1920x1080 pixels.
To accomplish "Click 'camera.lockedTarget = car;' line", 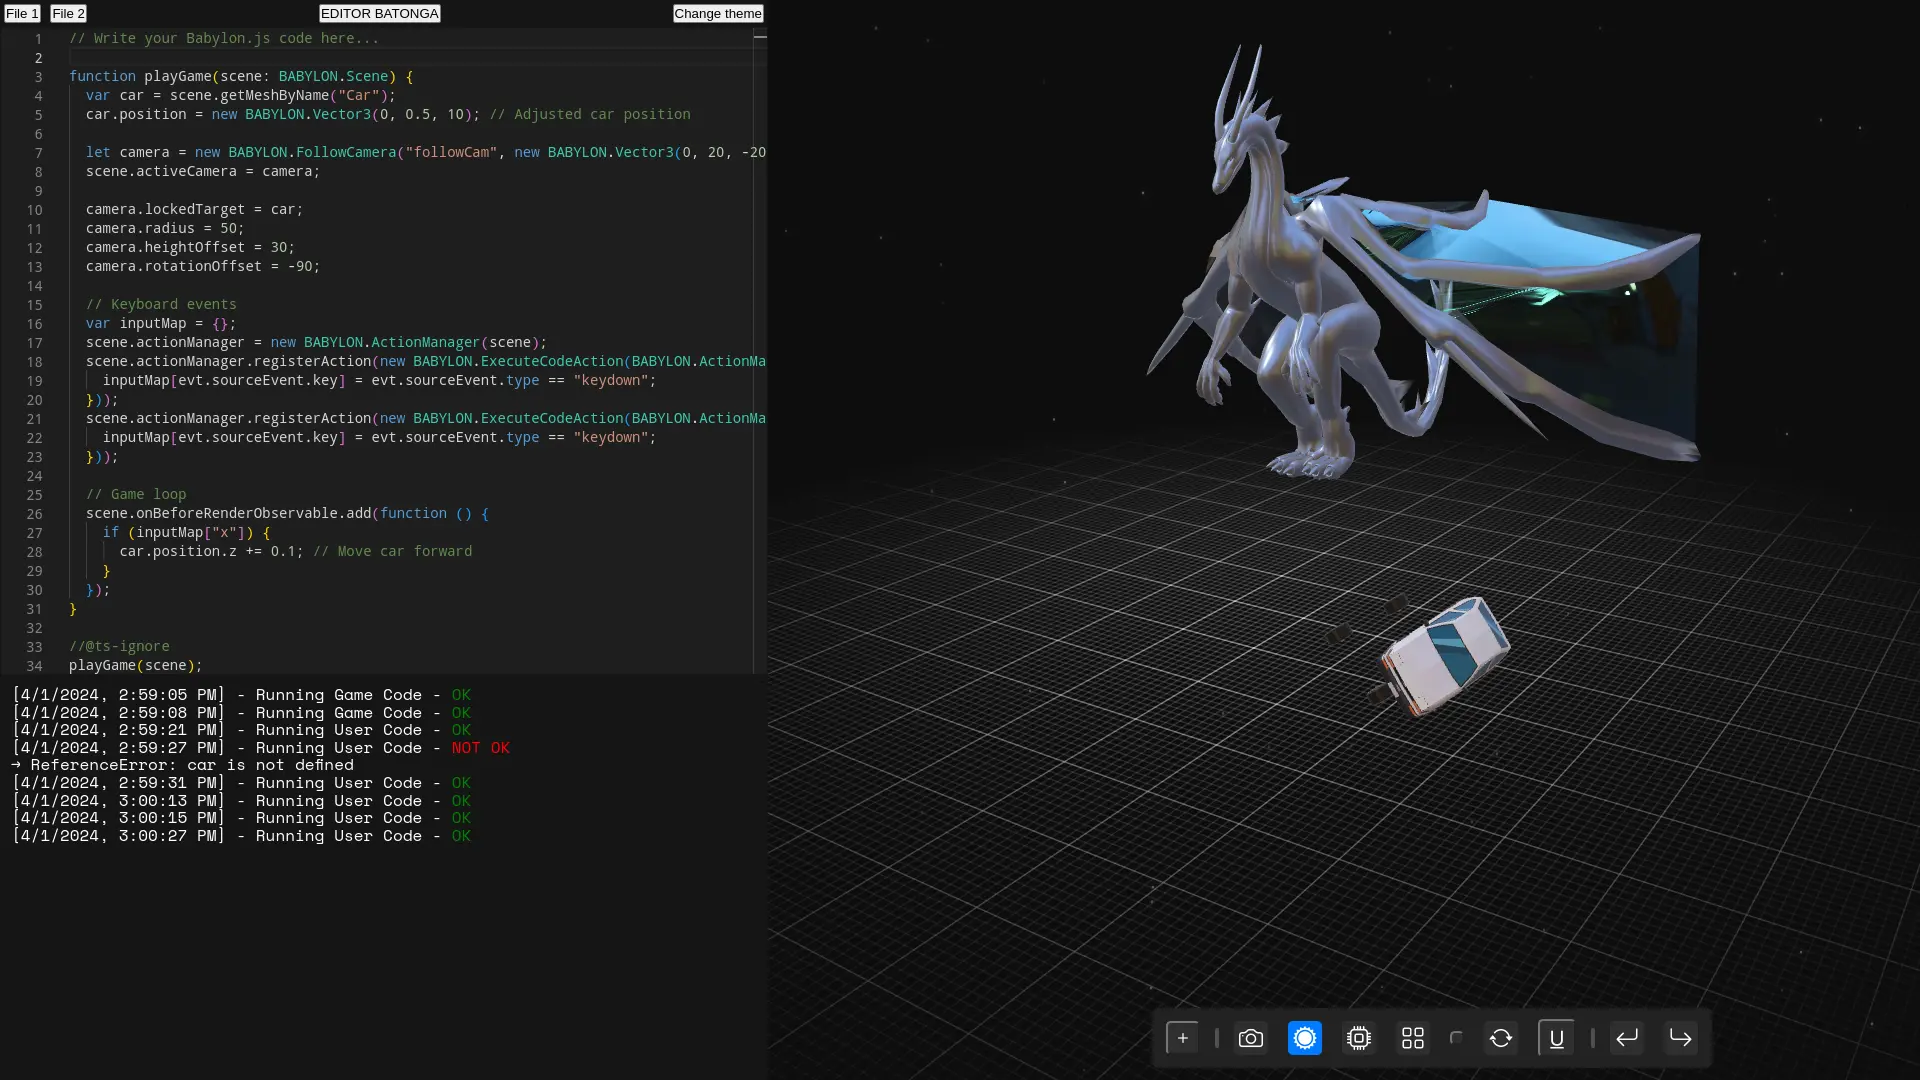I will (x=194, y=209).
